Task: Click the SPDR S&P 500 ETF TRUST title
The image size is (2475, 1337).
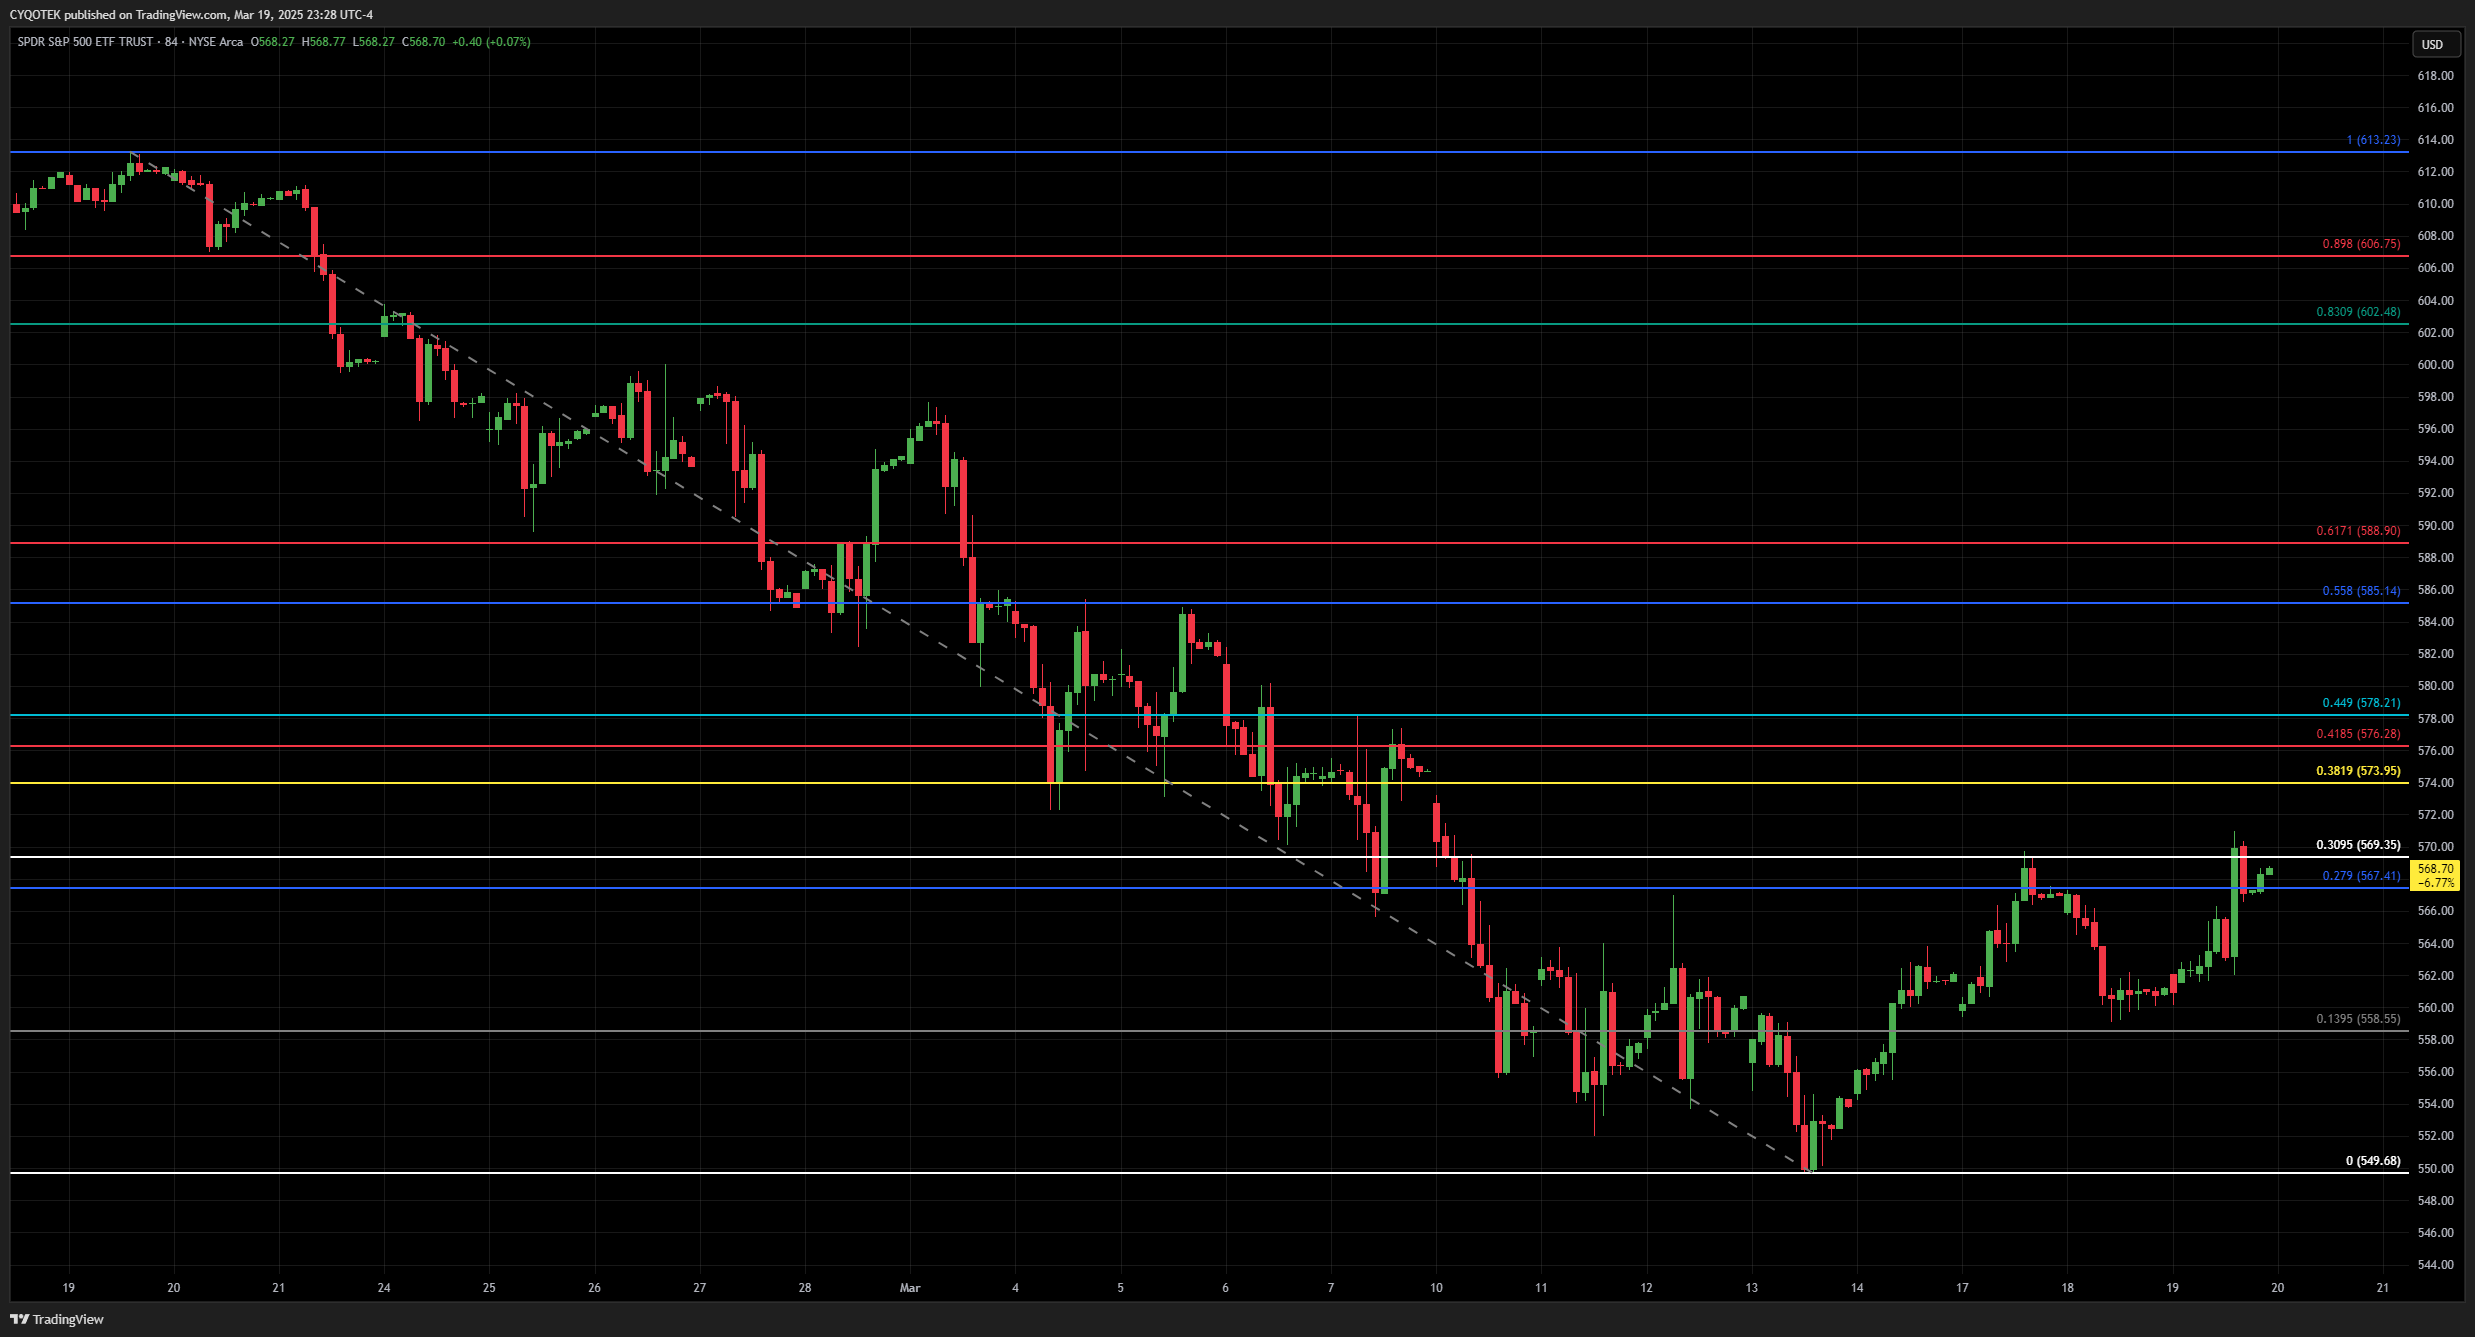Action: [x=85, y=42]
